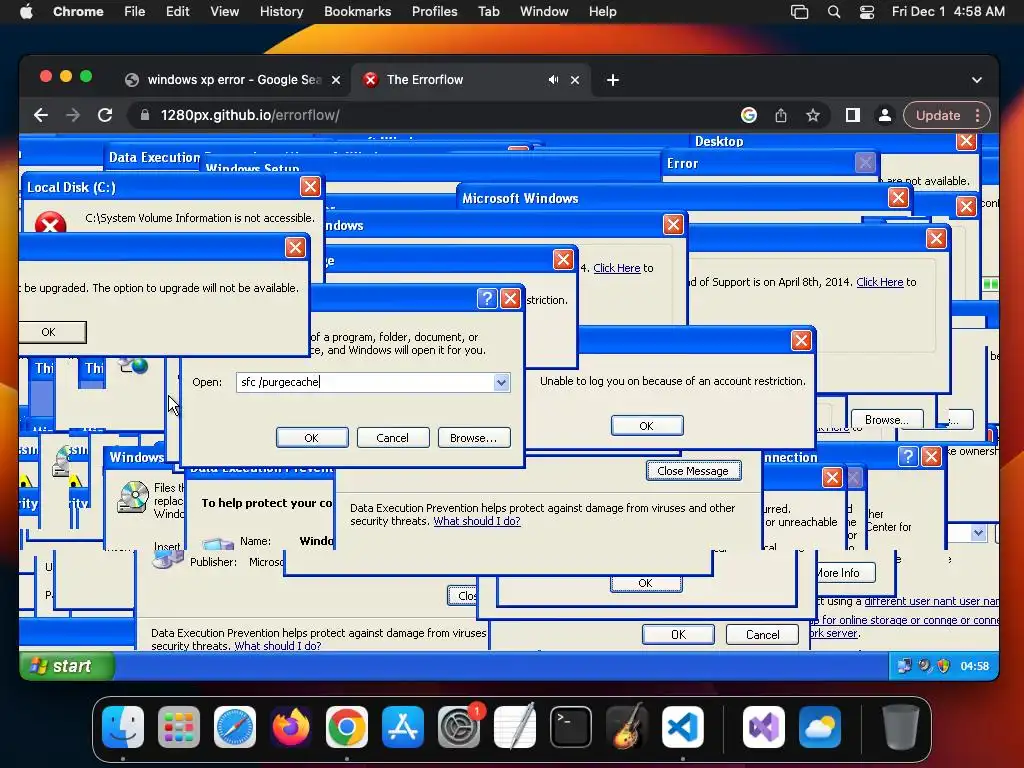Open the Trash in the Dock
The image size is (1024, 768).
(x=901, y=727)
